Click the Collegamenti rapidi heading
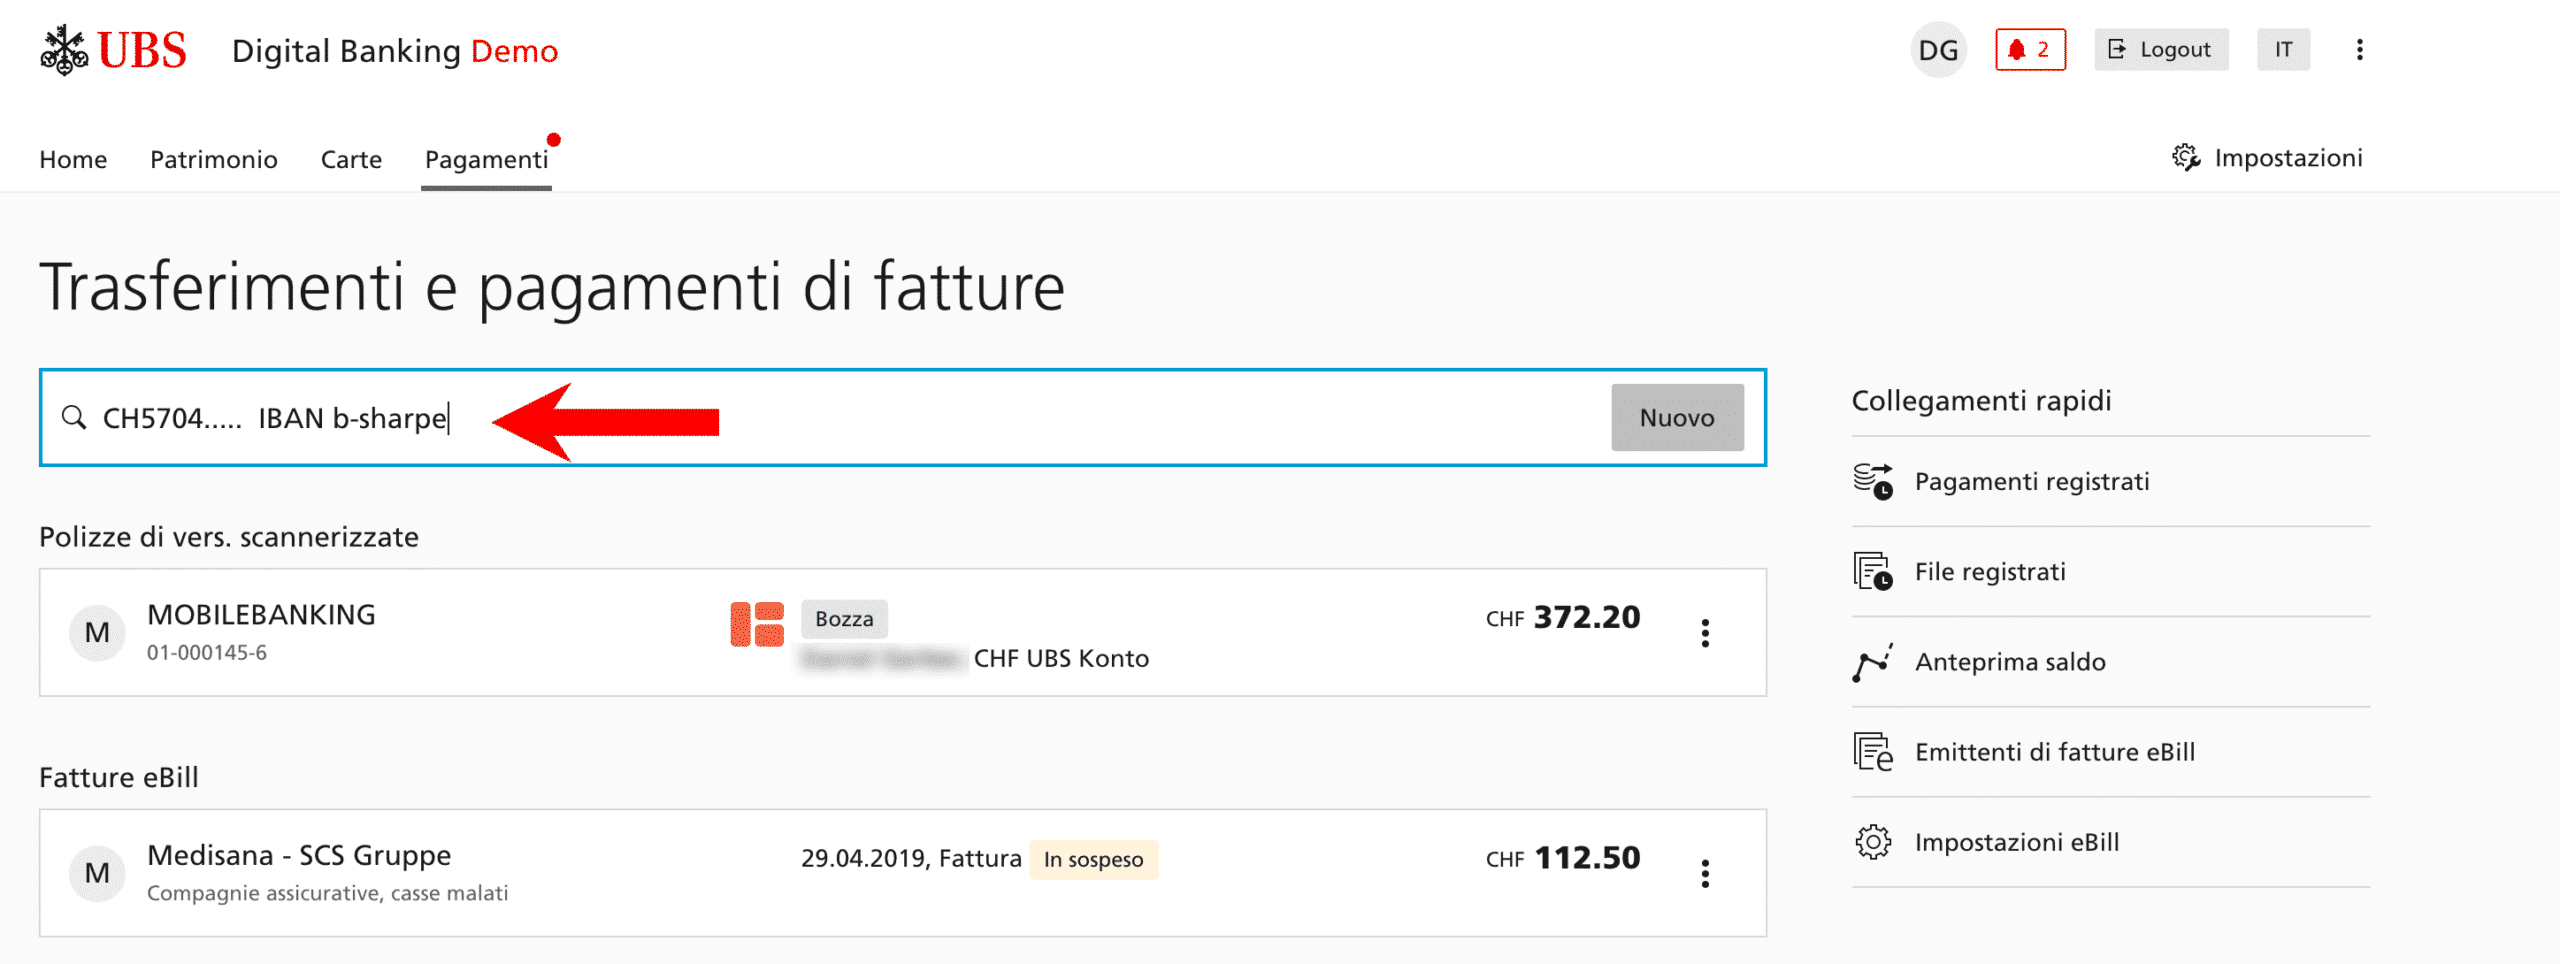 pos(1981,401)
